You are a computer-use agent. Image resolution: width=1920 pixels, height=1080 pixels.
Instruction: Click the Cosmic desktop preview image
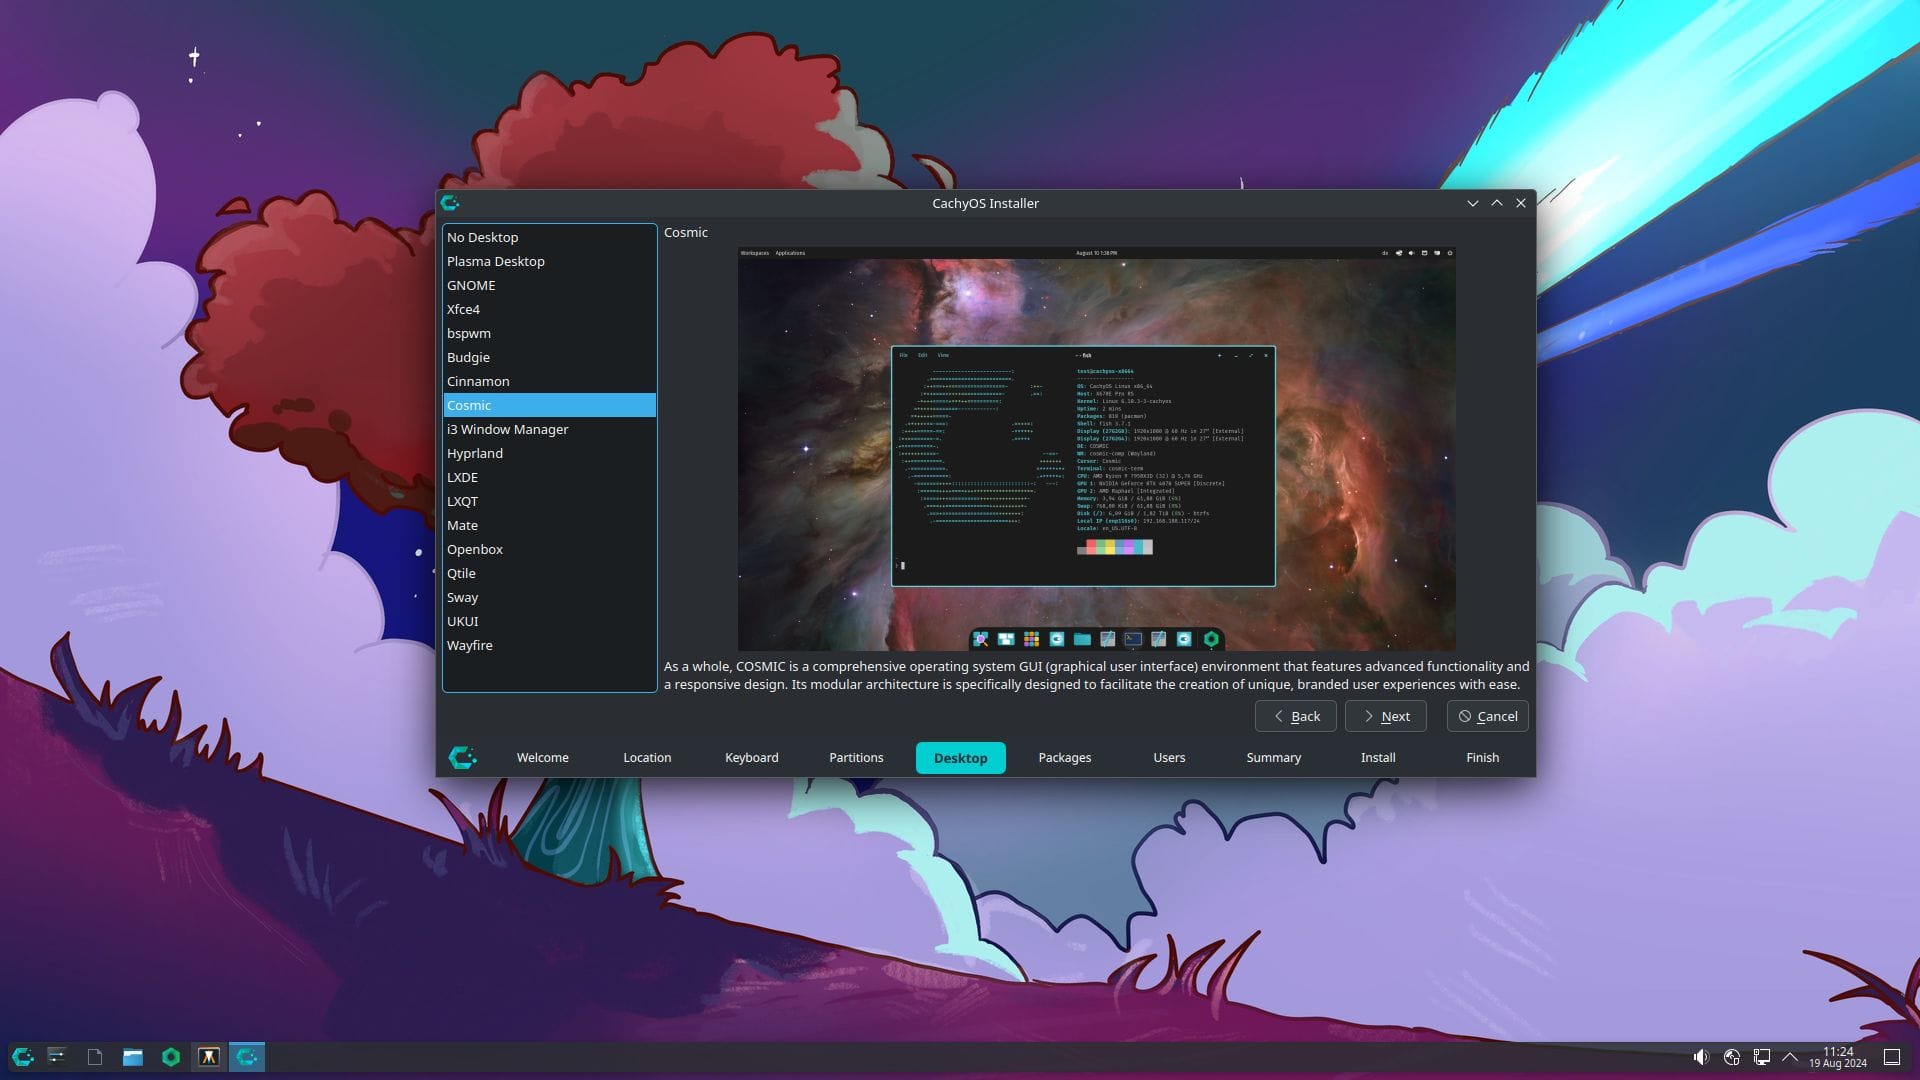1096,447
